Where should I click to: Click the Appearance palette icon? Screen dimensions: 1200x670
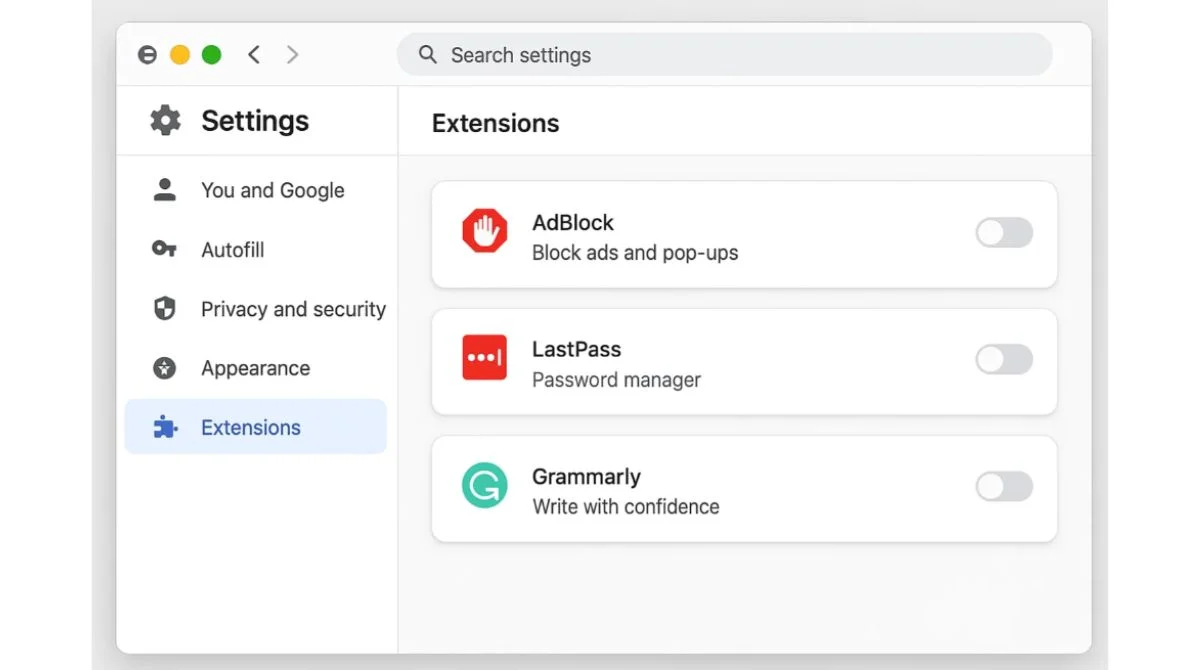[x=164, y=368]
